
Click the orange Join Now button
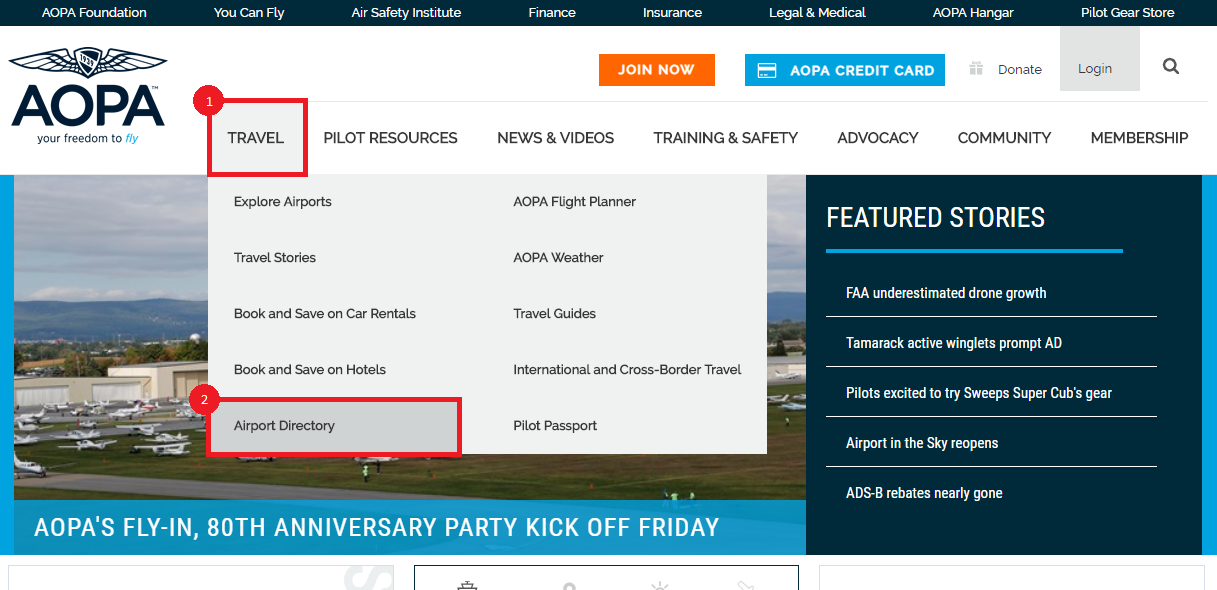coord(657,70)
